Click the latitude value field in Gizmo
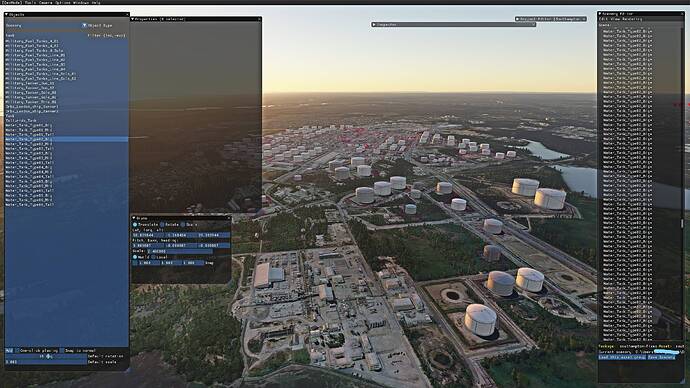The image size is (690, 388). pyautogui.click(x=148, y=235)
